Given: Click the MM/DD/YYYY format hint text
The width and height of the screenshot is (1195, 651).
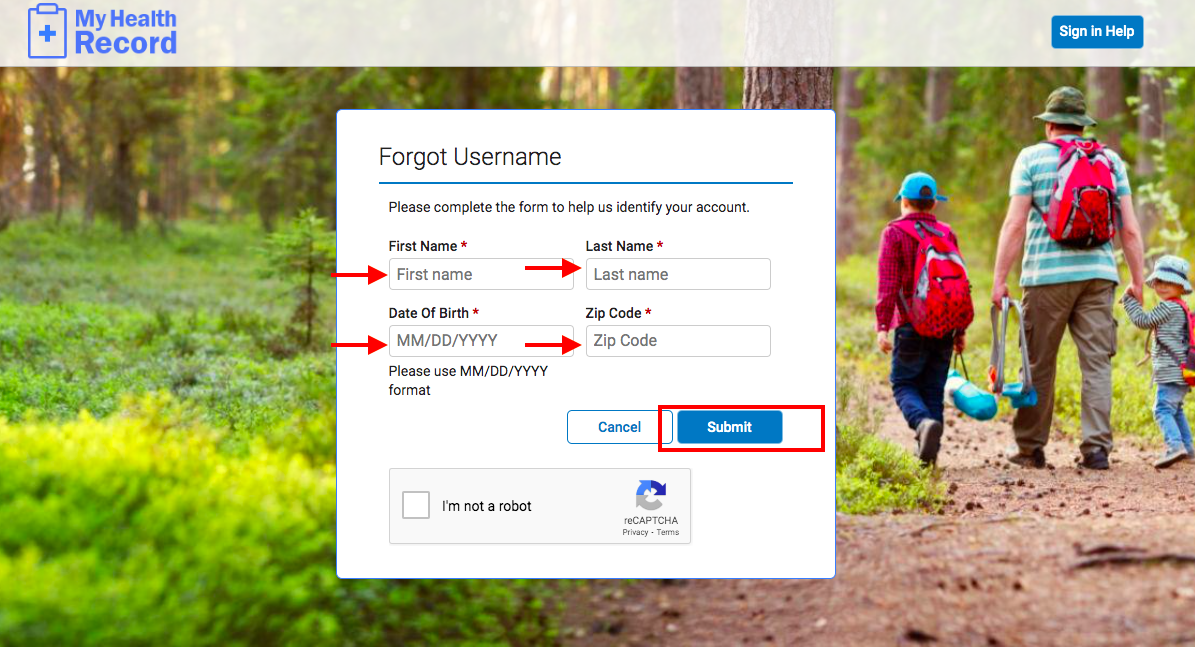Looking at the screenshot, I should pyautogui.click(x=467, y=380).
